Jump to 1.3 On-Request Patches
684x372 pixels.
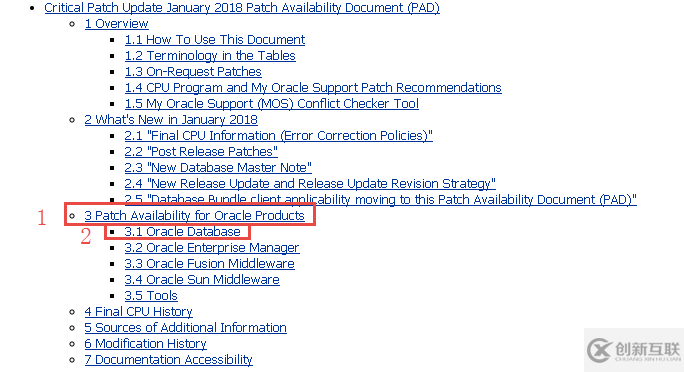click(193, 72)
